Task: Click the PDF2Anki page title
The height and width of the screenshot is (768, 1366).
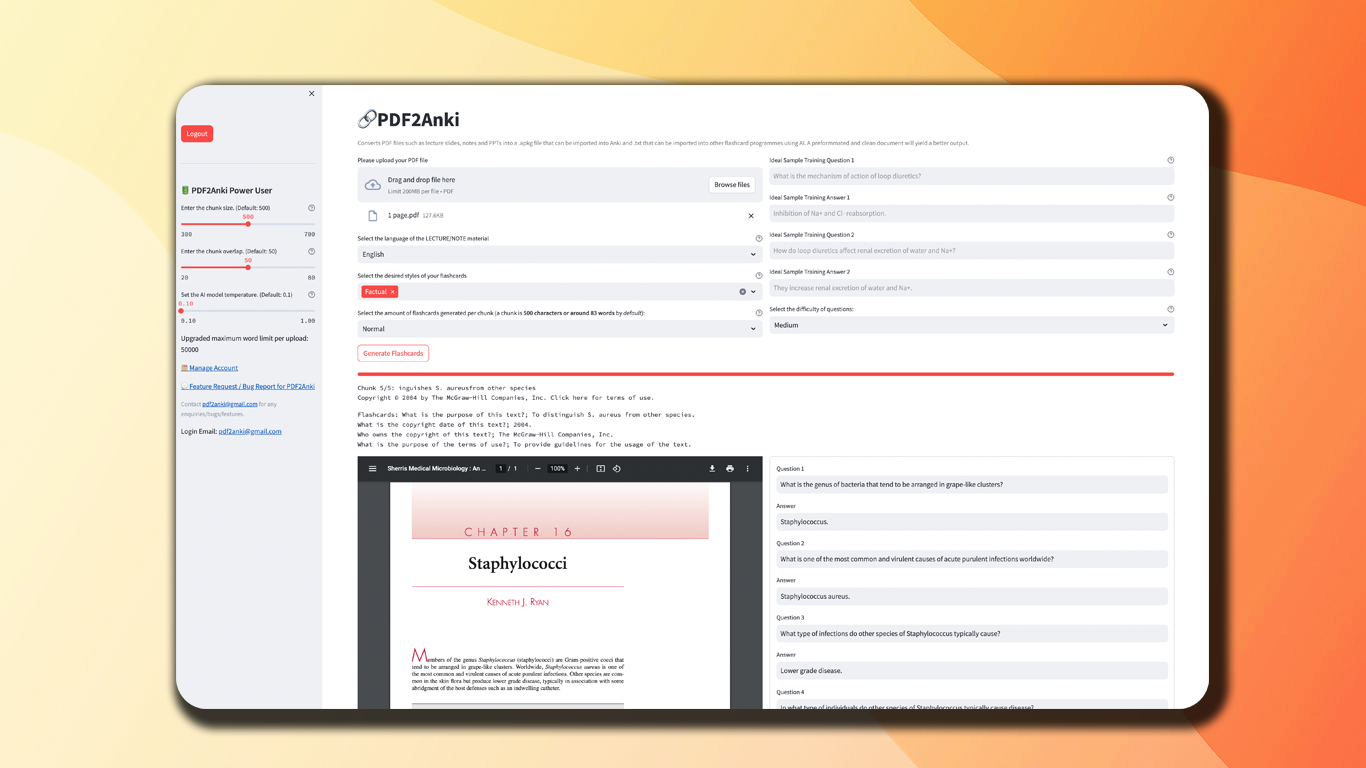Action: click(409, 120)
